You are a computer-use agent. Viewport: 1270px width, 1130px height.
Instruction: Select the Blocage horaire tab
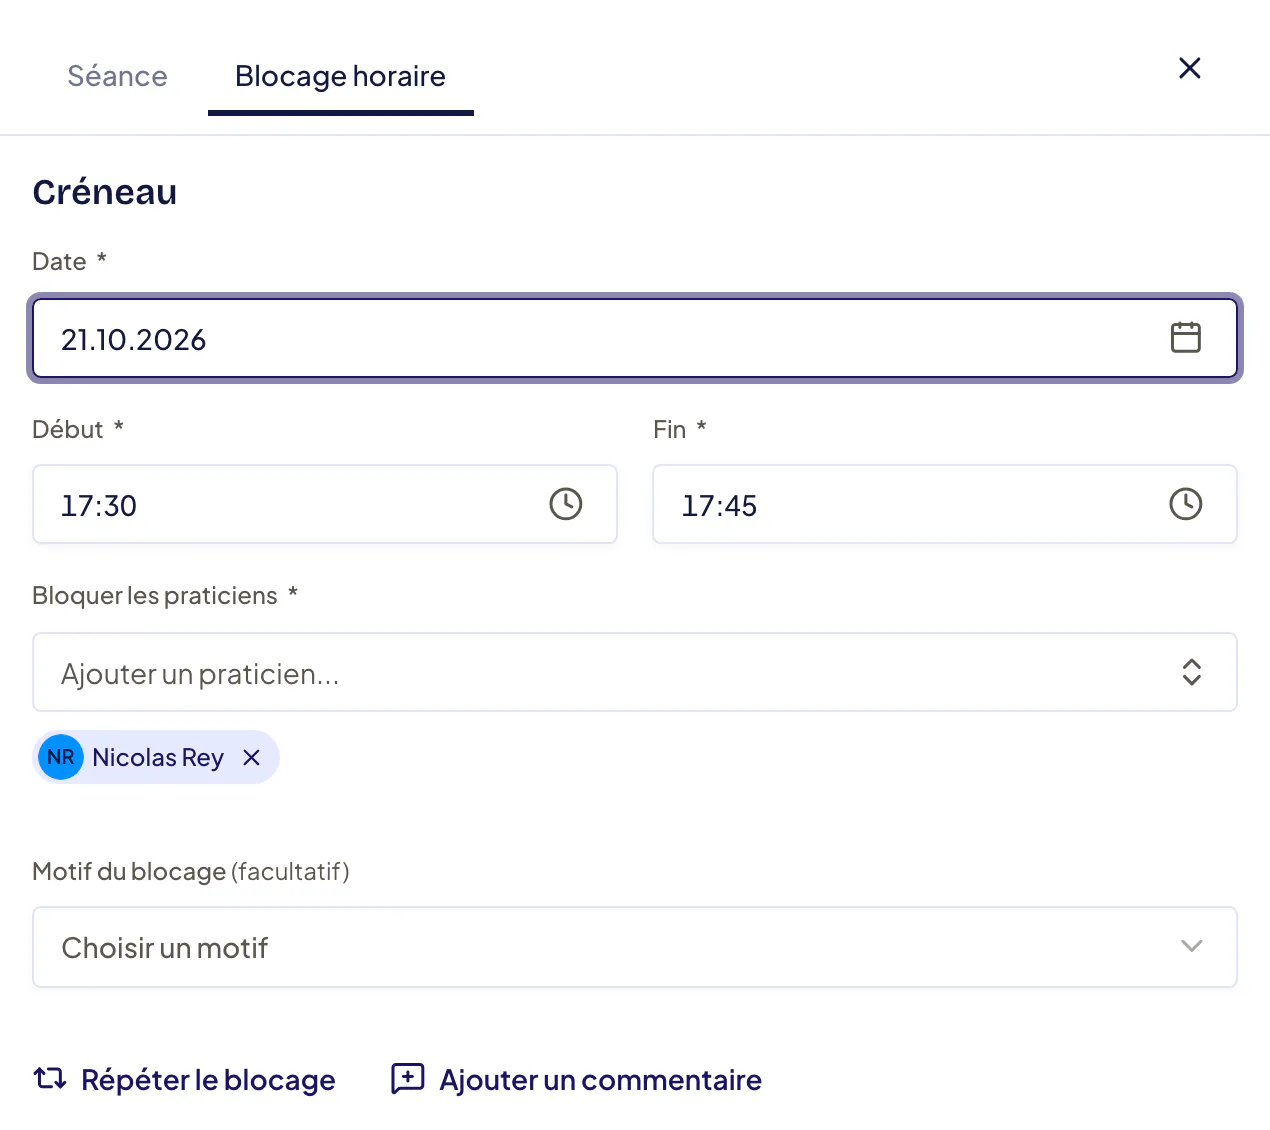click(x=340, y=76)
